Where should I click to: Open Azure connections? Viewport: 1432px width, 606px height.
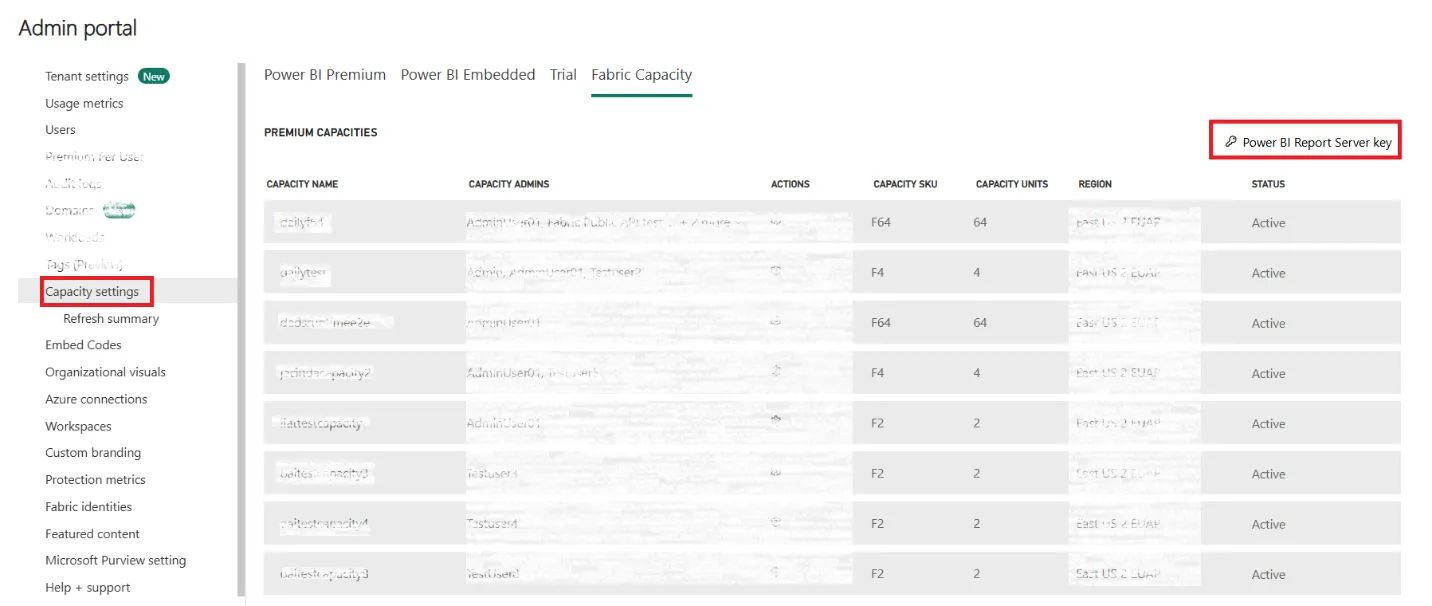coord(96,399)
